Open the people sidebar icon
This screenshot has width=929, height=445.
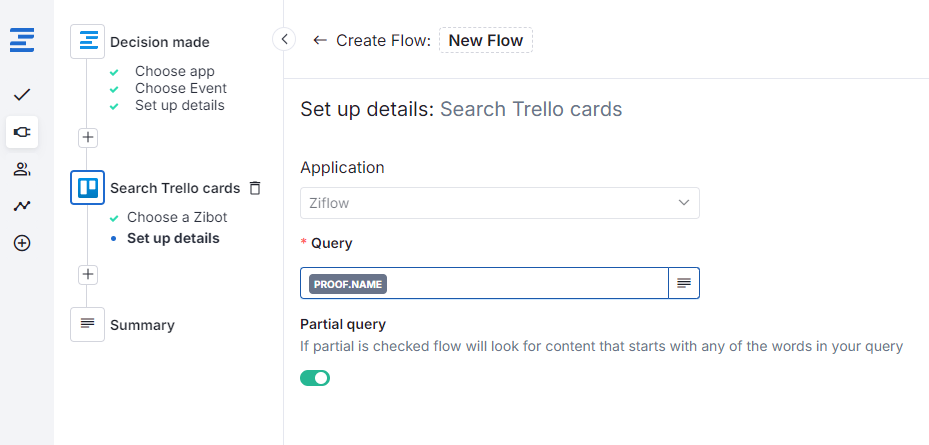click(x=22, y=169)
